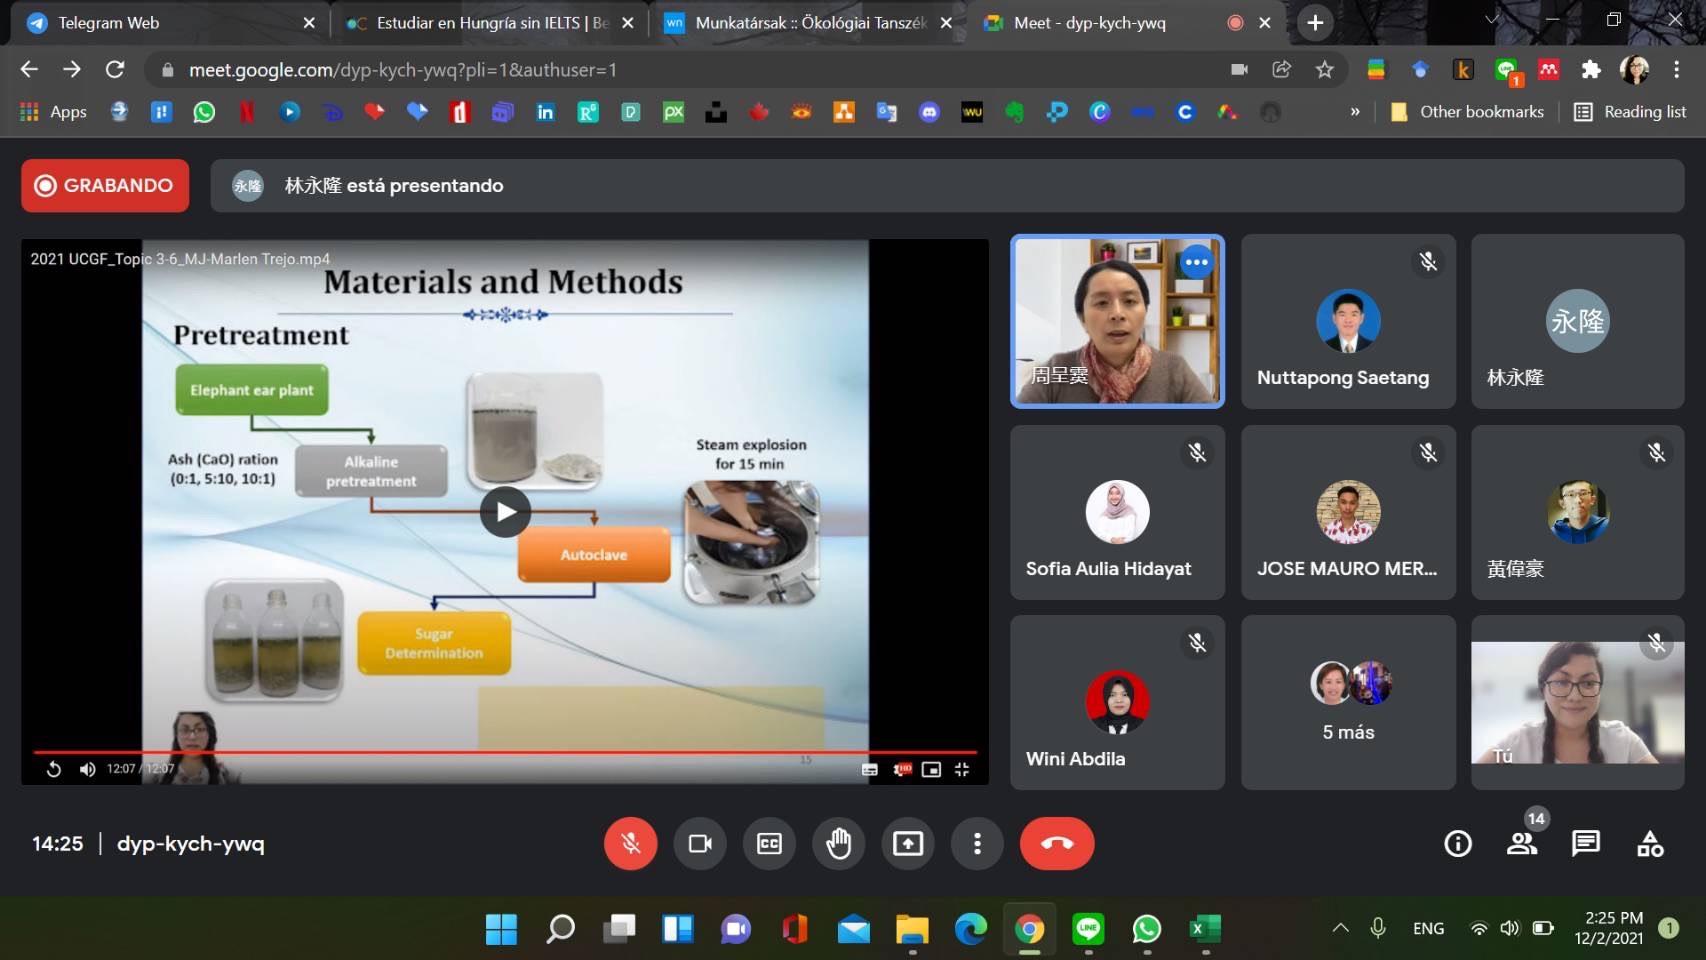Raise hand in the meeting
The image size is (1706, 960).
838,843
